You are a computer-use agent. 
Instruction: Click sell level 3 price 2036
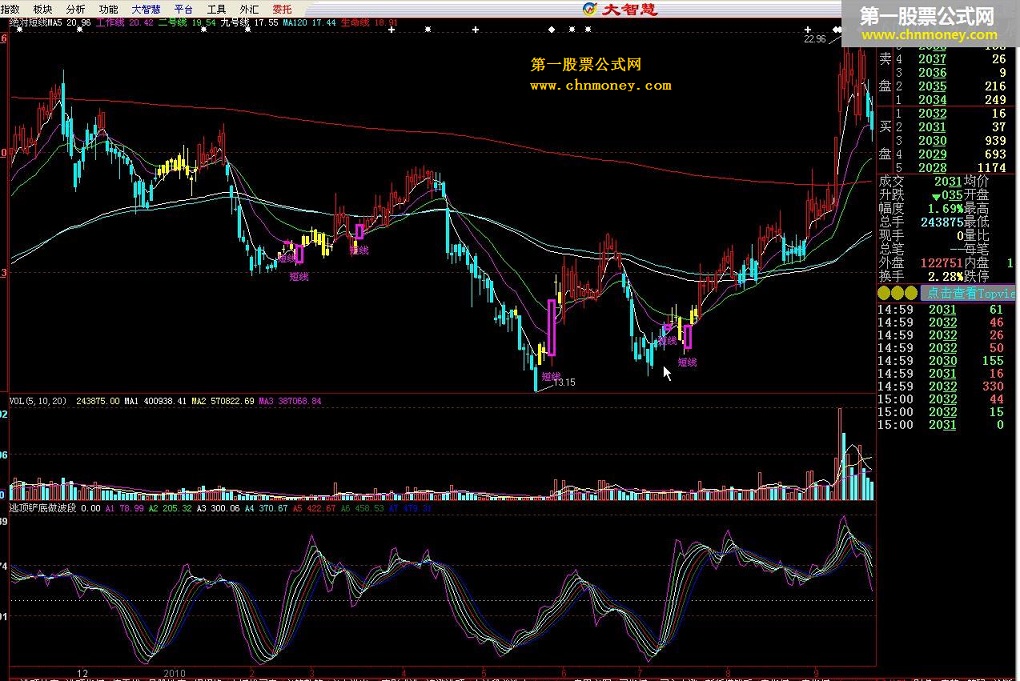(932, 73)
